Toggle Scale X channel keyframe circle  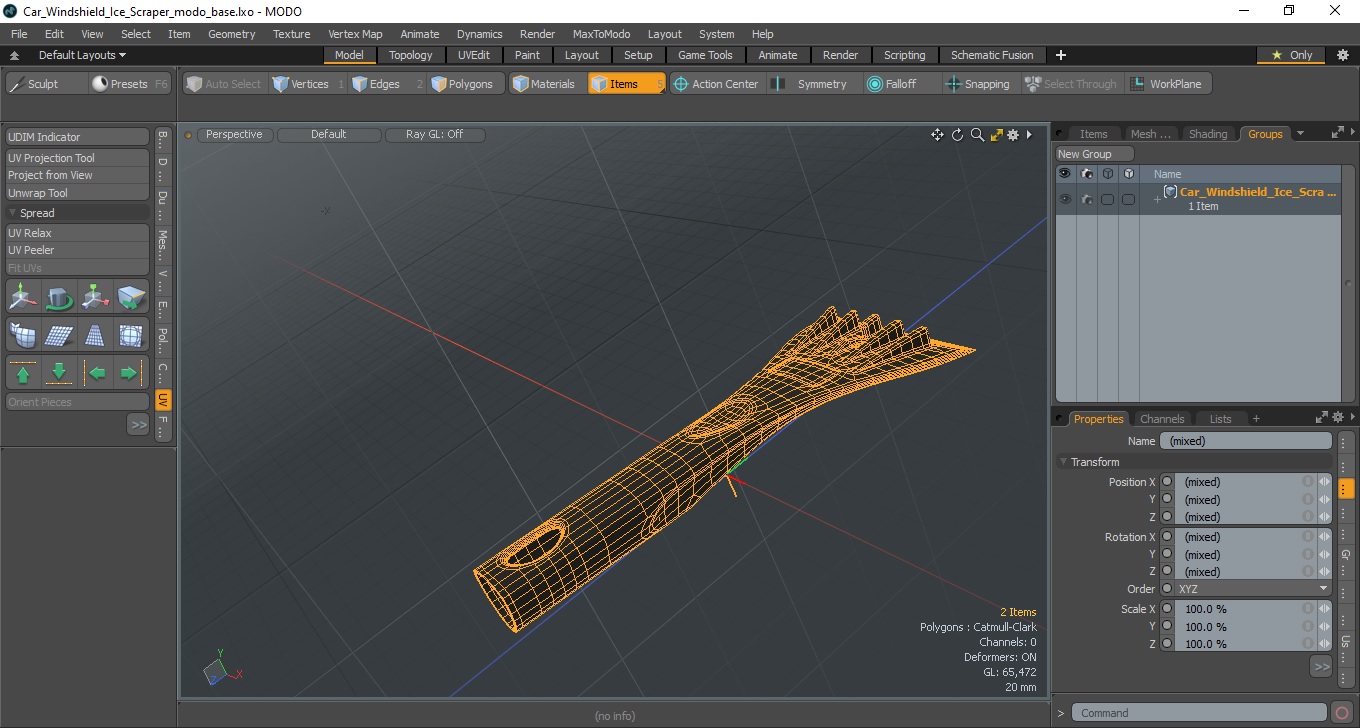(x=1167, y=609)
